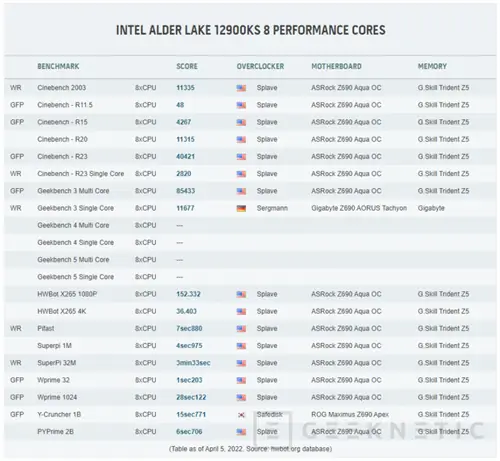
Task: Click Splave in the SuperPi 32M row
Action: click(267, 363)
